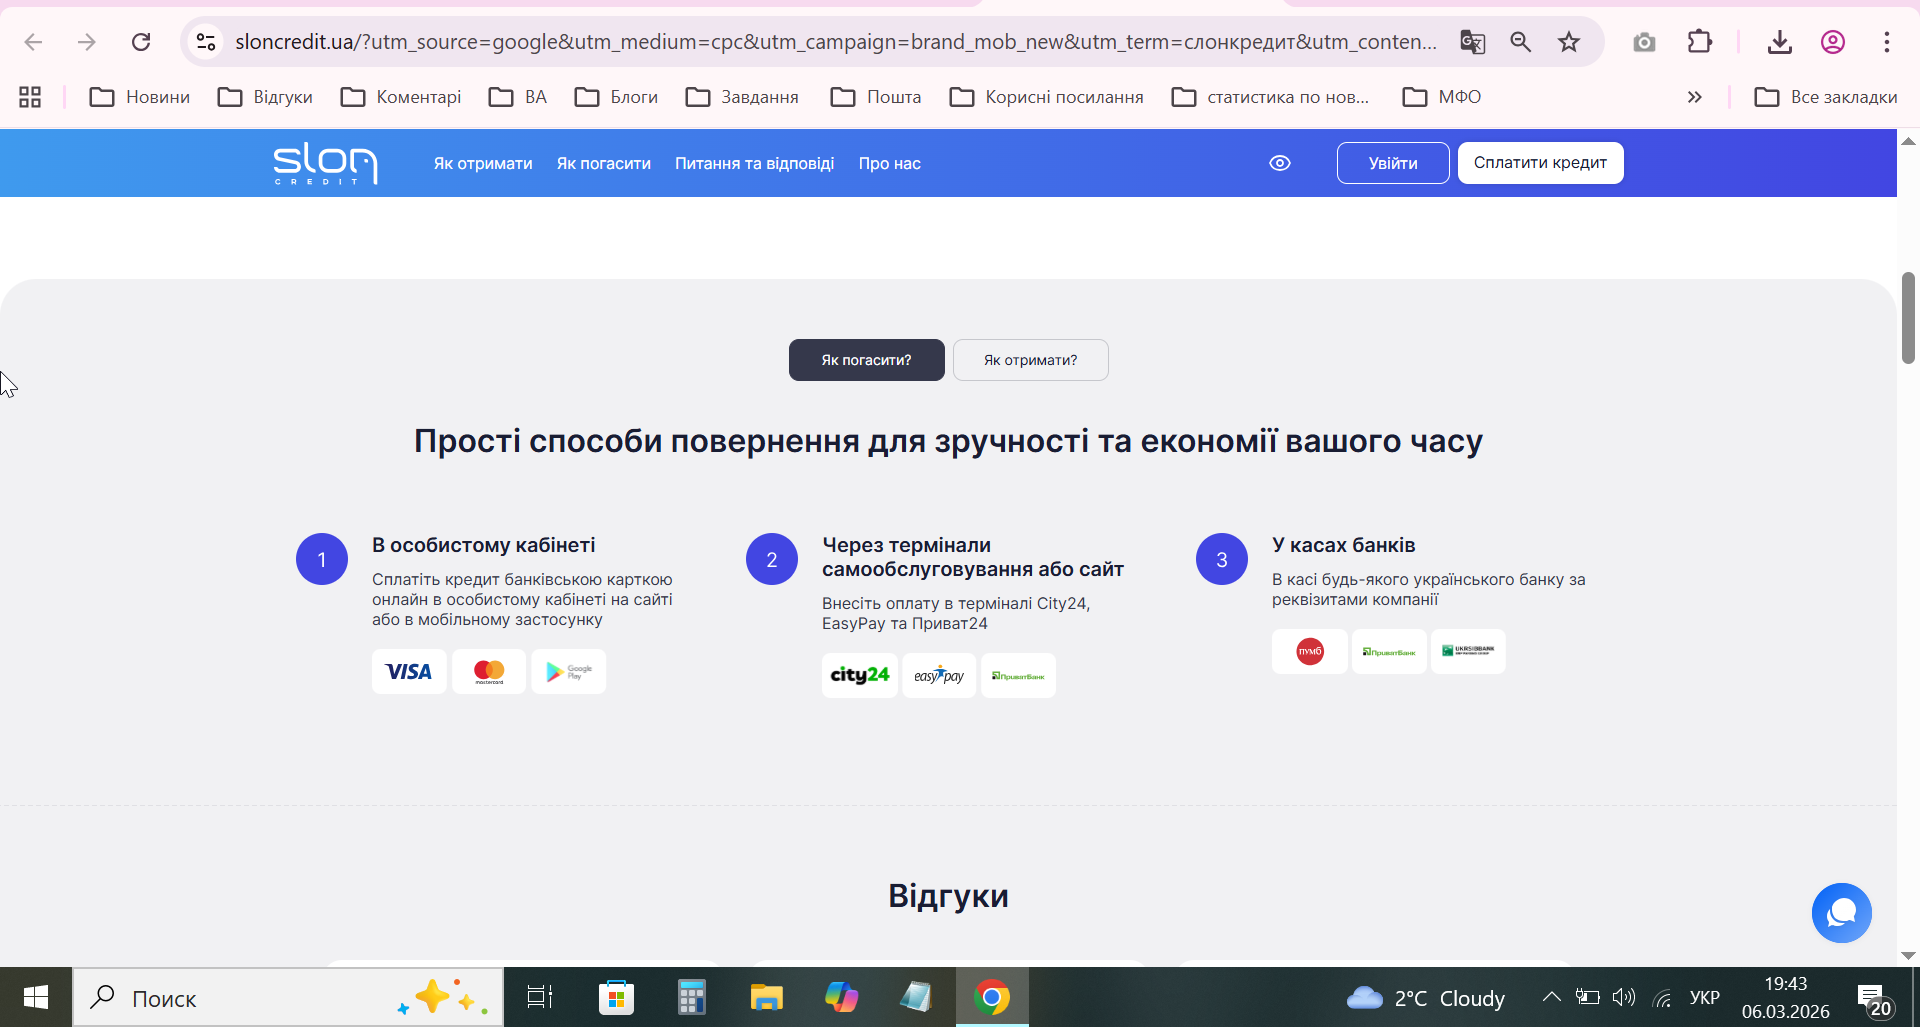The height and width of the screenshot is (1027, 1920).
Task: Open the Про нас menu item
Action: point(890,164)
